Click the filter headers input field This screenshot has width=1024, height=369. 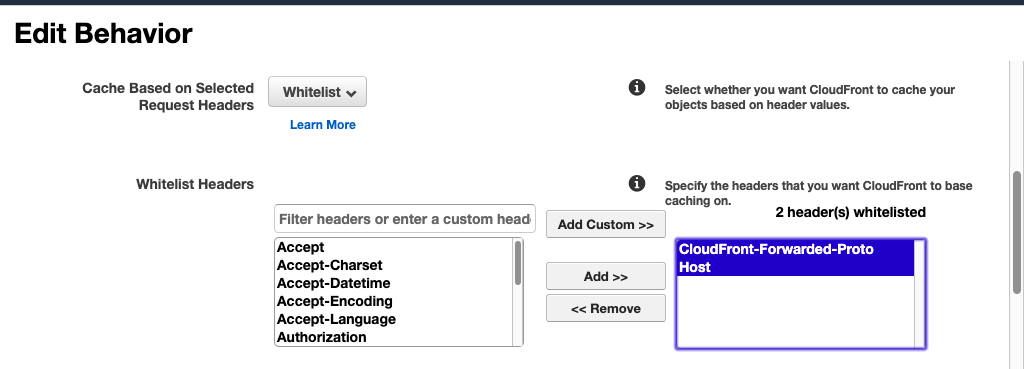coord(405,219)
